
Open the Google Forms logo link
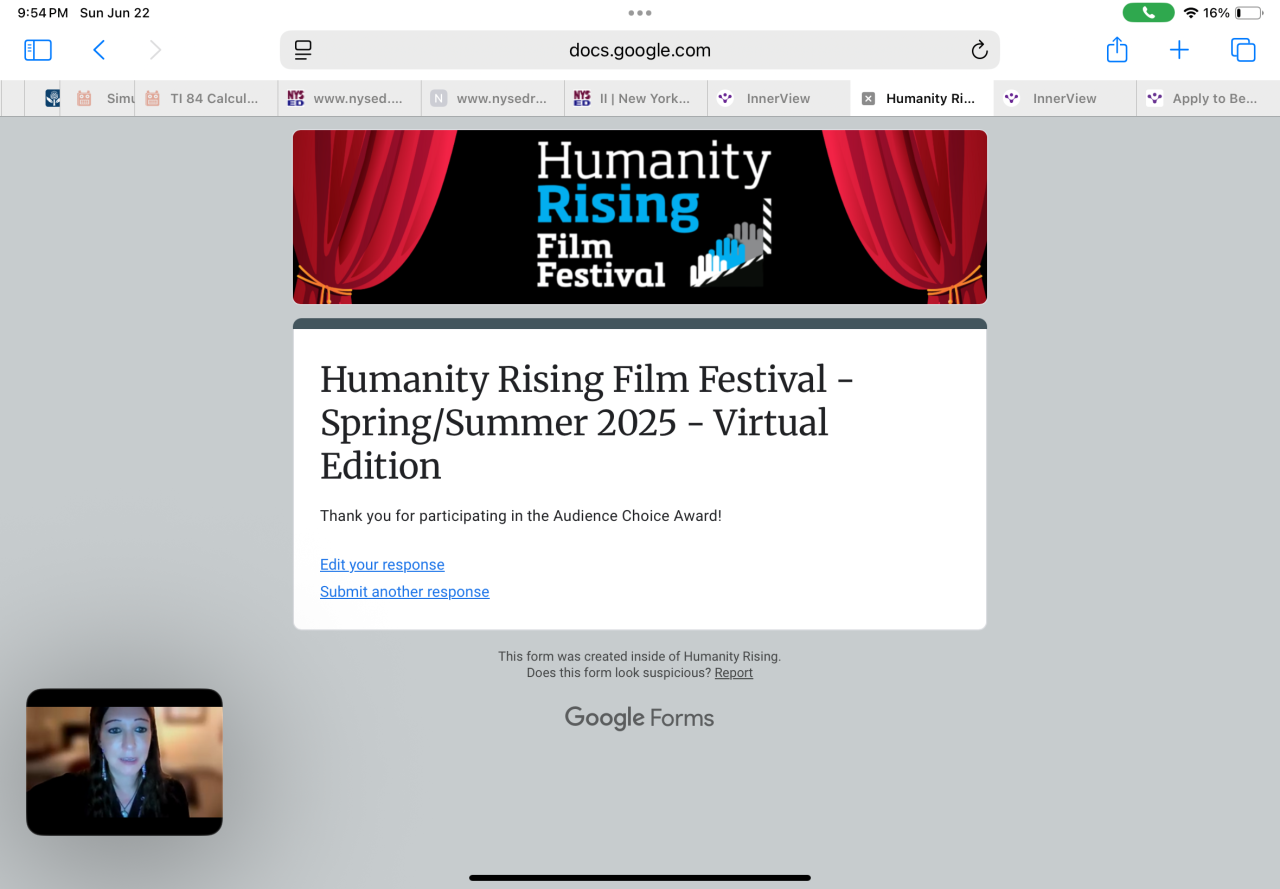639,718
